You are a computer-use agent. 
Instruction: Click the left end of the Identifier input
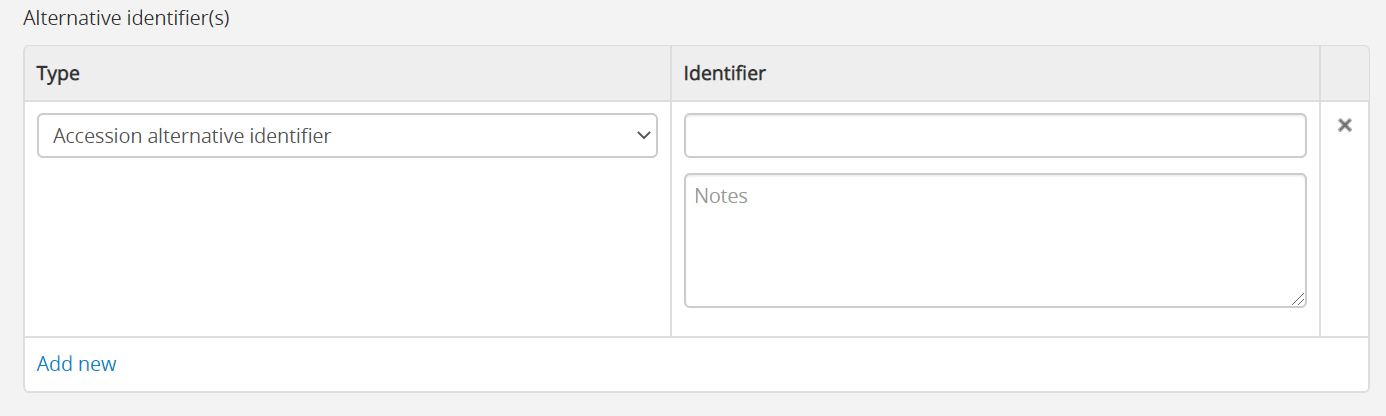(x=700, y=136)
